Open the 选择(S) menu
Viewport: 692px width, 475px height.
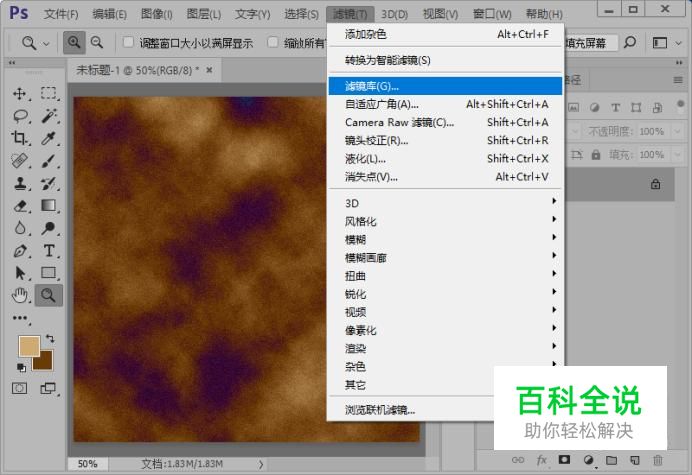click(x=301, y=14)
